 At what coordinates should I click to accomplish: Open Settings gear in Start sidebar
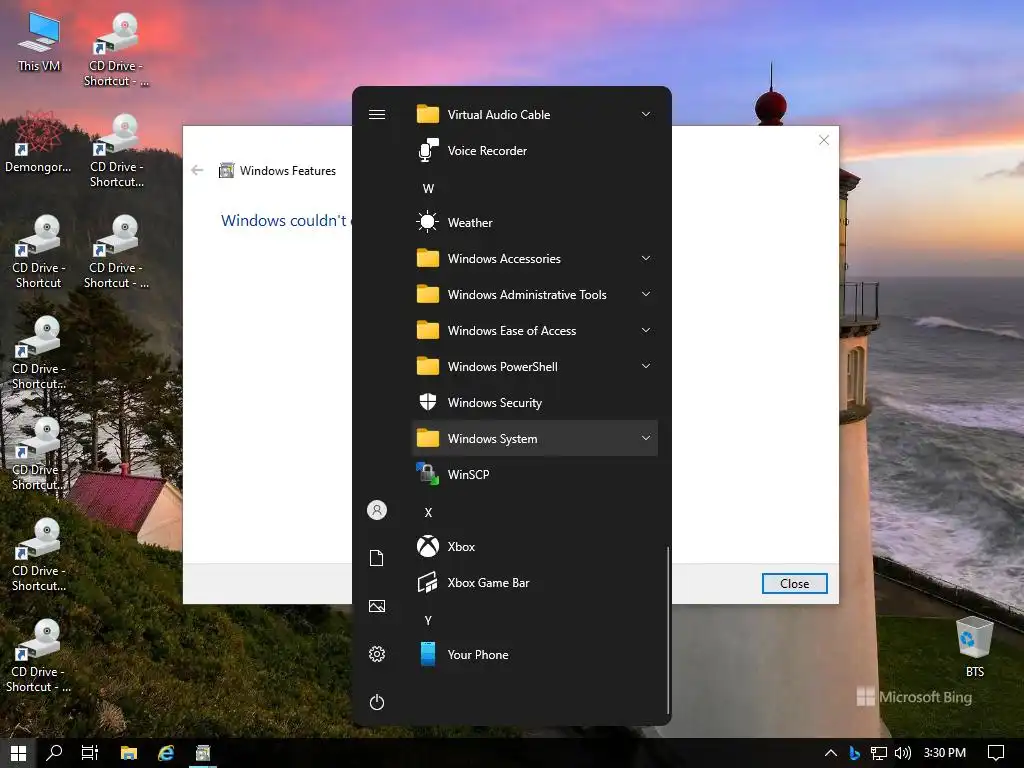(377, 654)
